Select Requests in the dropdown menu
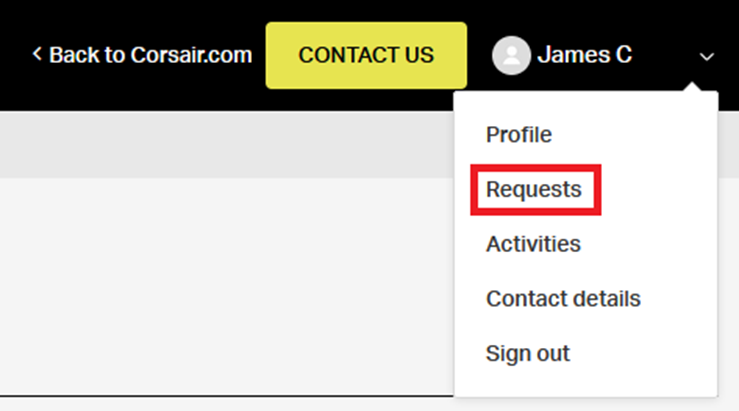The image size is (739, 411). tap(534, 189)
